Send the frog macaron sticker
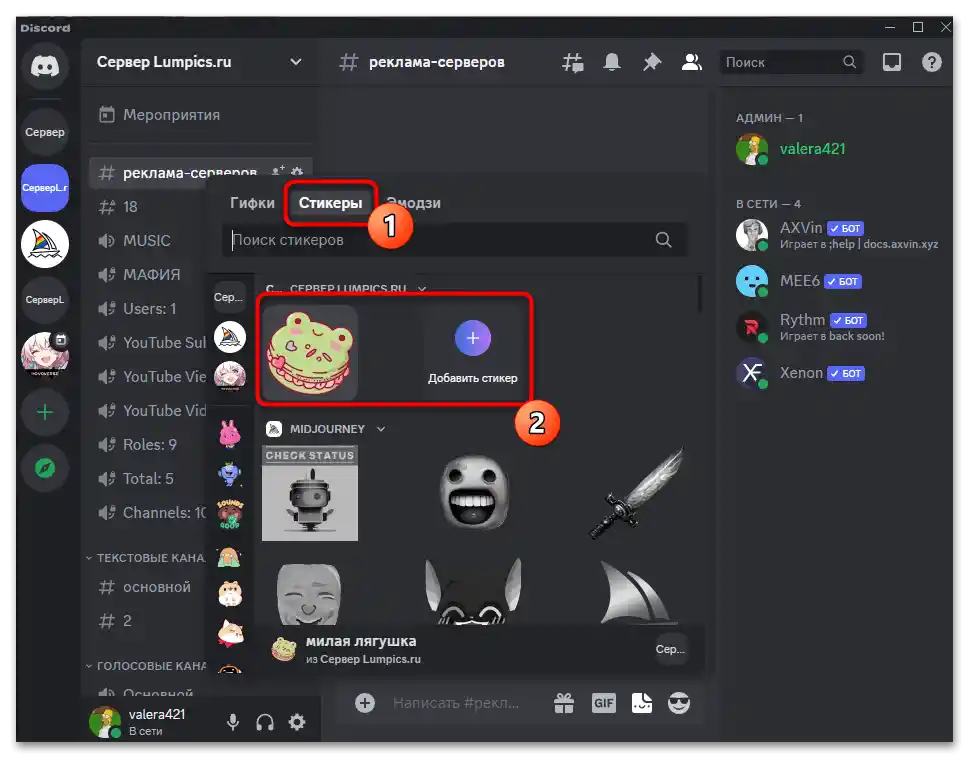This screenshot has height=758, width=969. point(310,353)
